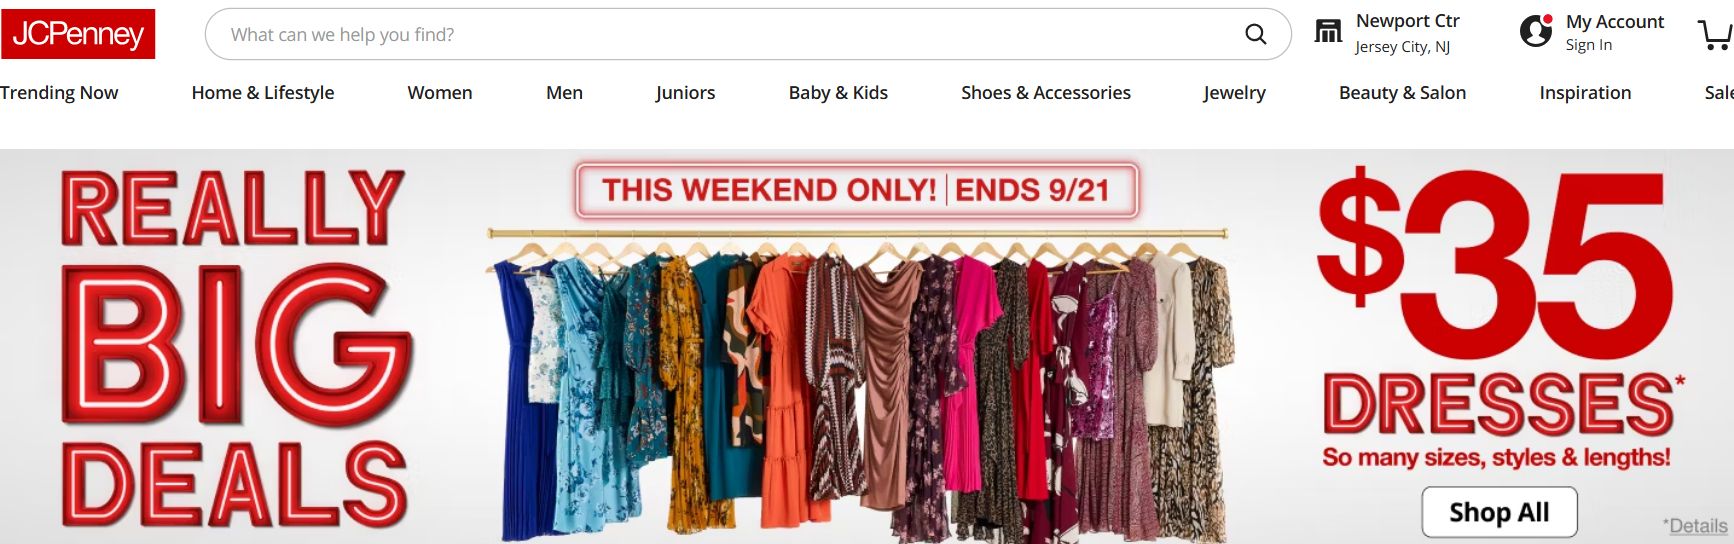Click the JCPenney logo
The width and height of the screenshot is (1734, 544).
point(78,34)
